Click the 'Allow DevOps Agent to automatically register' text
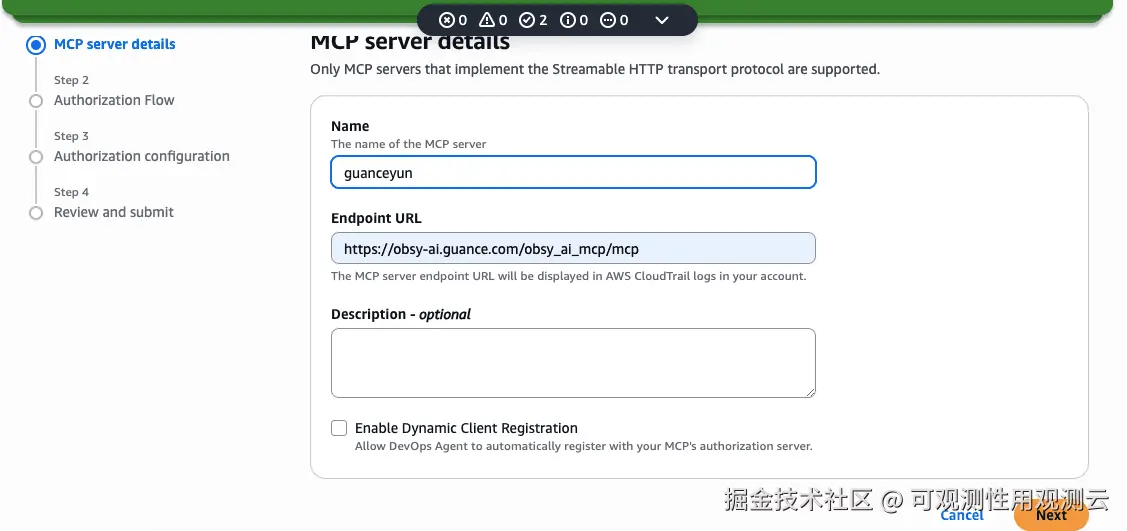Screen dimensions: 1127x531 (584, 446)
